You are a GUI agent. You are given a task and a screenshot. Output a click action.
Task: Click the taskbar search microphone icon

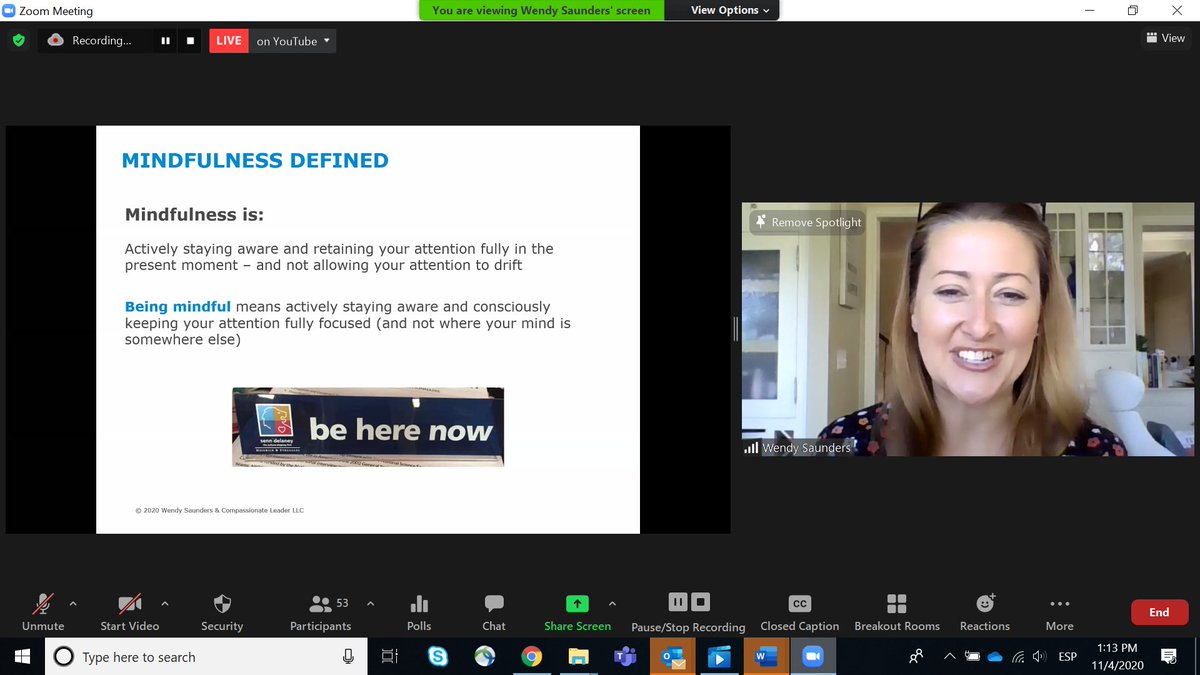click(348, 657)
